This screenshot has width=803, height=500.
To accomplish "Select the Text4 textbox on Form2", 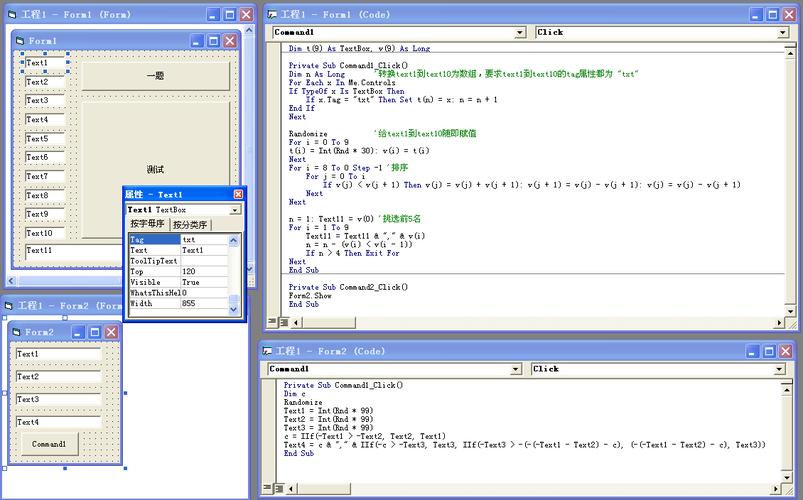I will (x=58, y=422).
